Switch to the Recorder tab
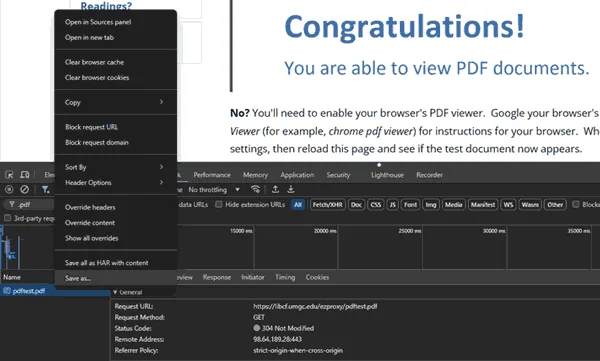 429,175
